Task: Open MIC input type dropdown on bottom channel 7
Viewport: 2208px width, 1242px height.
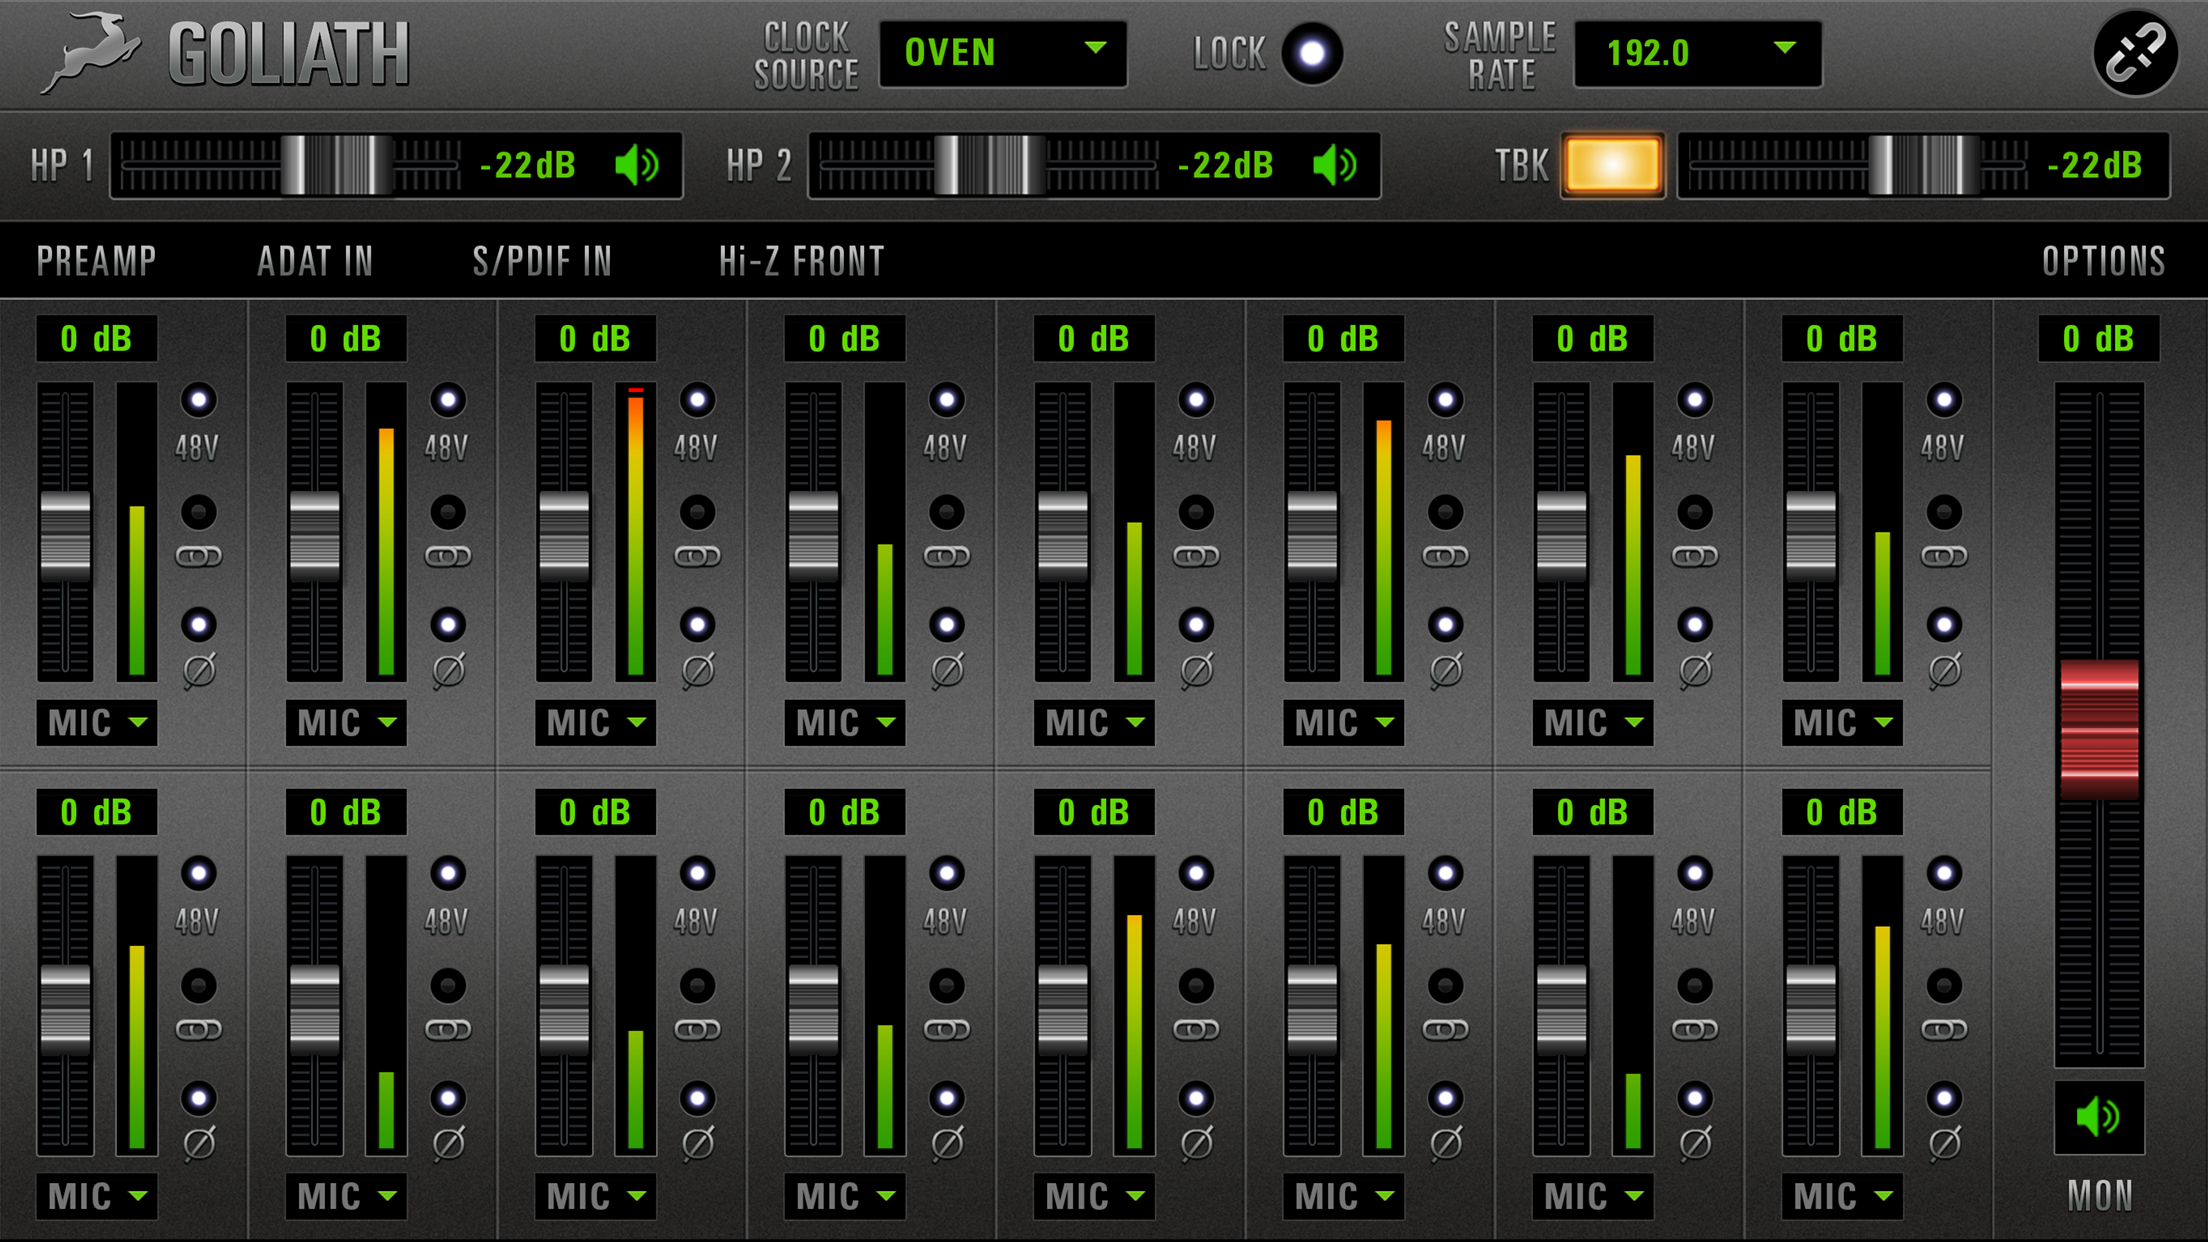Action: [x=1593, y=1195]
